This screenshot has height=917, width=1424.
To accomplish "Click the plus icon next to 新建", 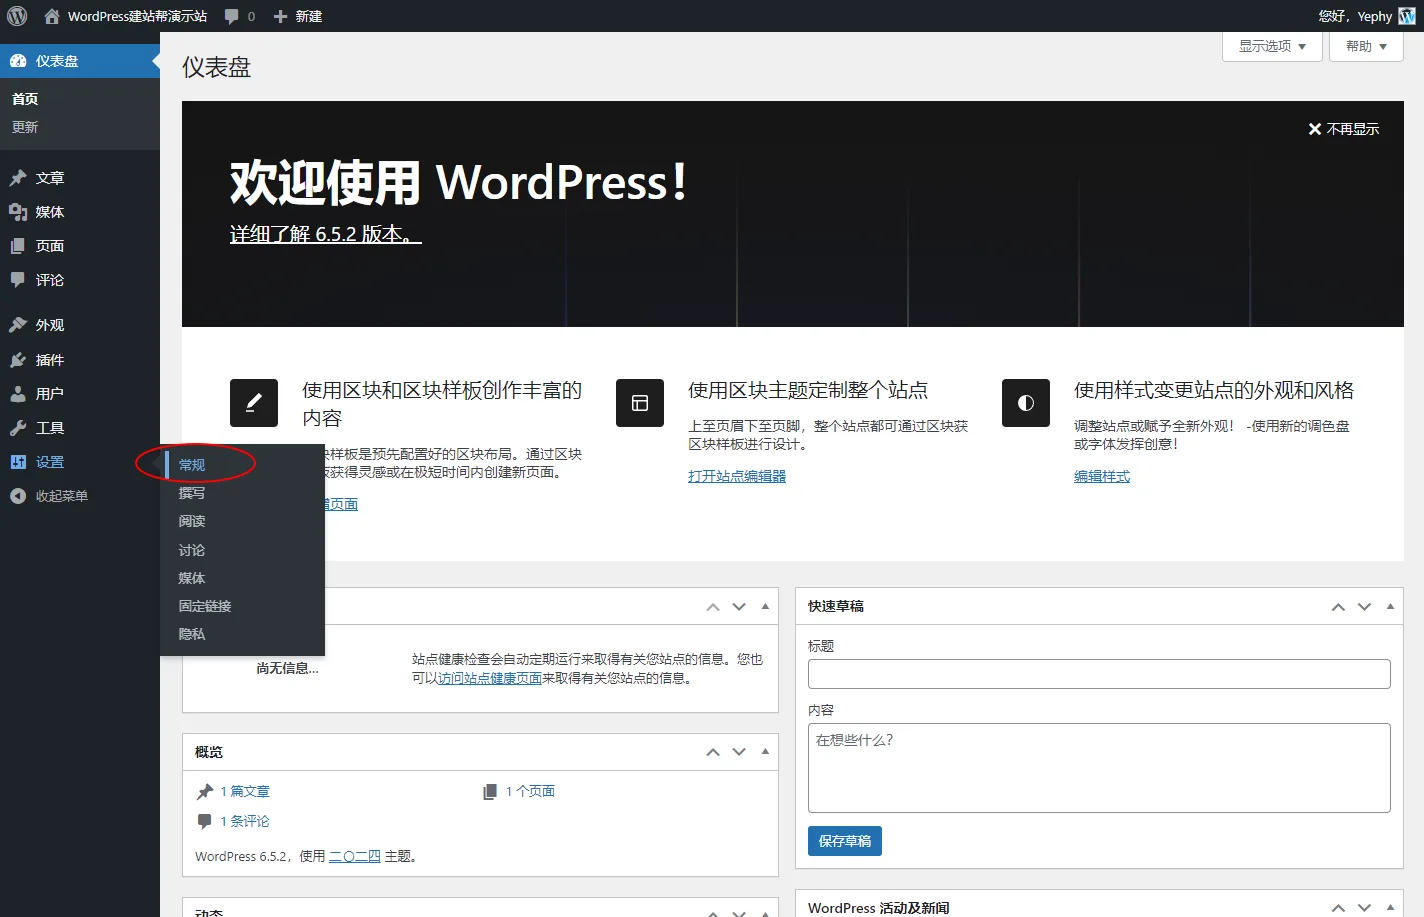I will coord(280,16).
